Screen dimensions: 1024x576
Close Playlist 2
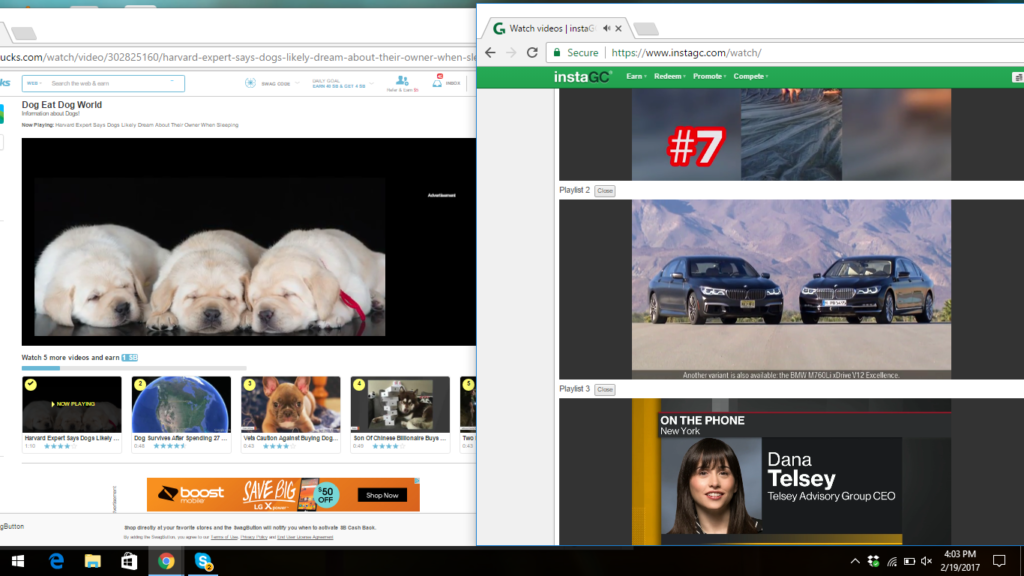tap(605, 191)
